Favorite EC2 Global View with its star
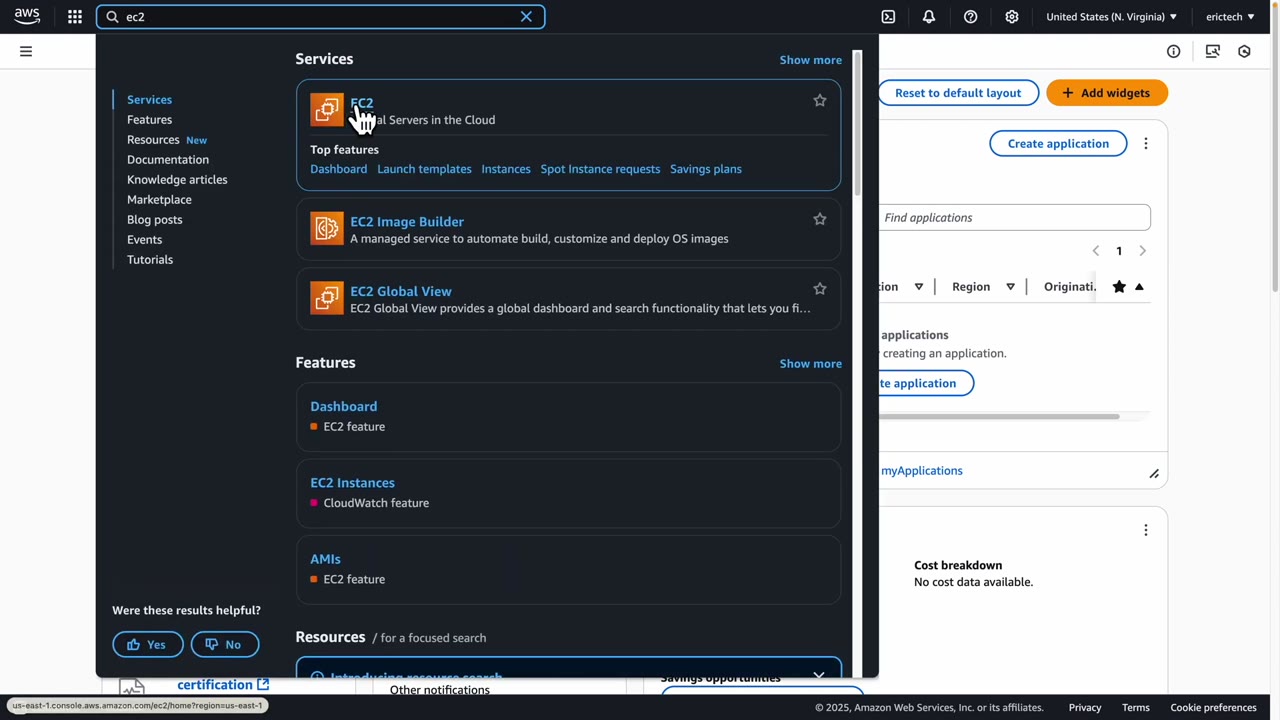The height and width of the screenshot is (720, 1280). click(x=820, y=289)
